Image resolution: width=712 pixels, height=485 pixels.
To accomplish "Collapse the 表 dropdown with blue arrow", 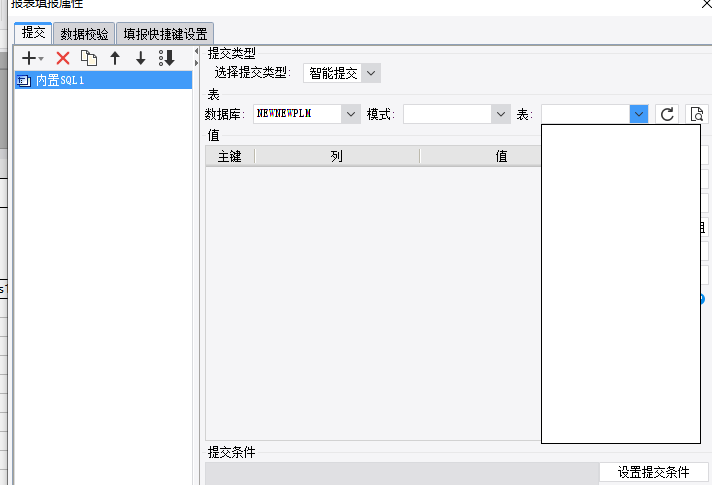I will coord(638,114).
